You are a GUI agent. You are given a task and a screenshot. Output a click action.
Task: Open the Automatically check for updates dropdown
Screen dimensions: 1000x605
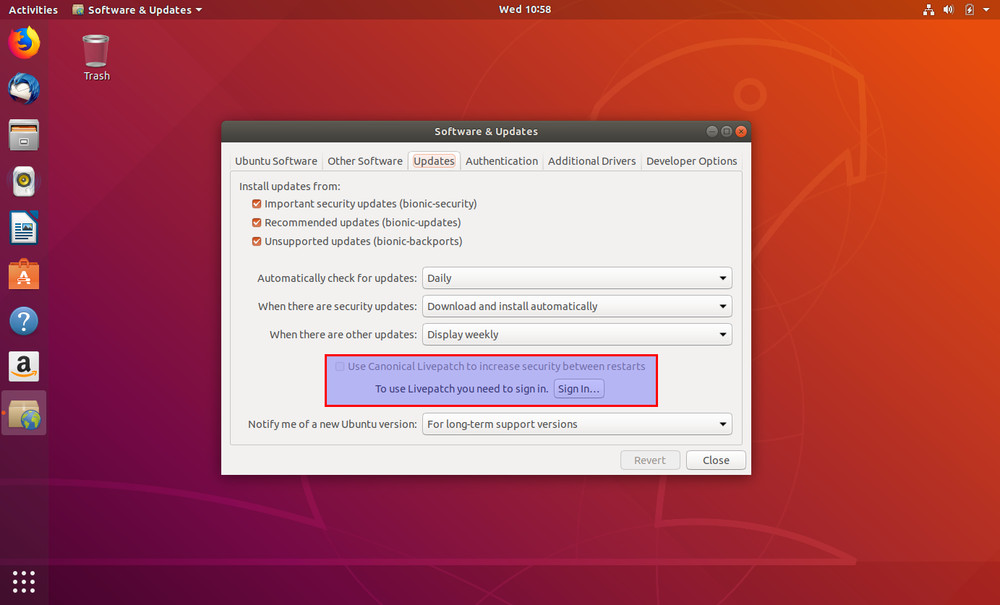point(577,278)
